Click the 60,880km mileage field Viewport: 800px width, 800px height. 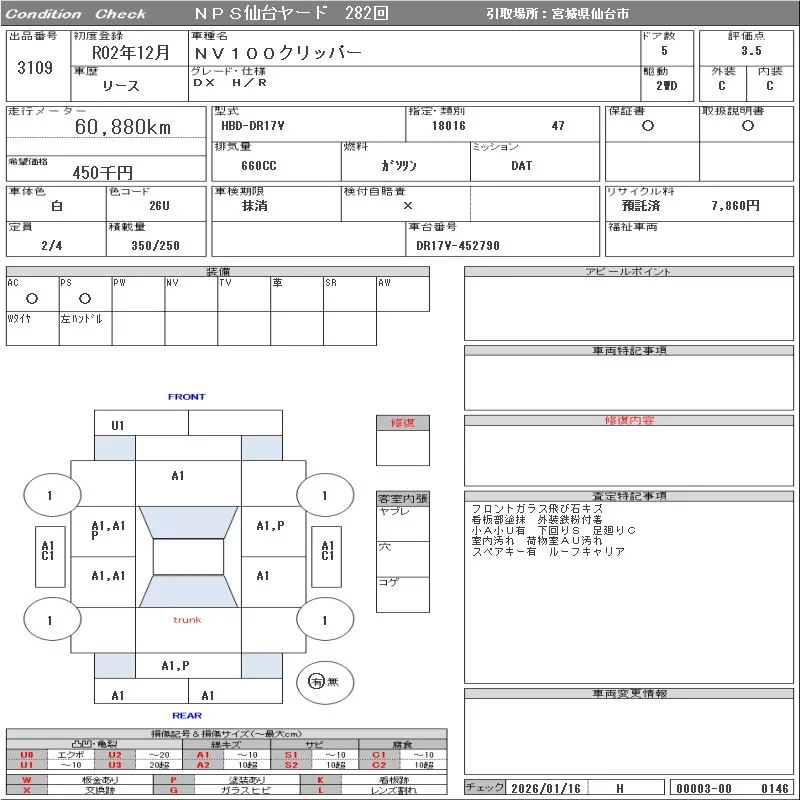coord(124,127)
